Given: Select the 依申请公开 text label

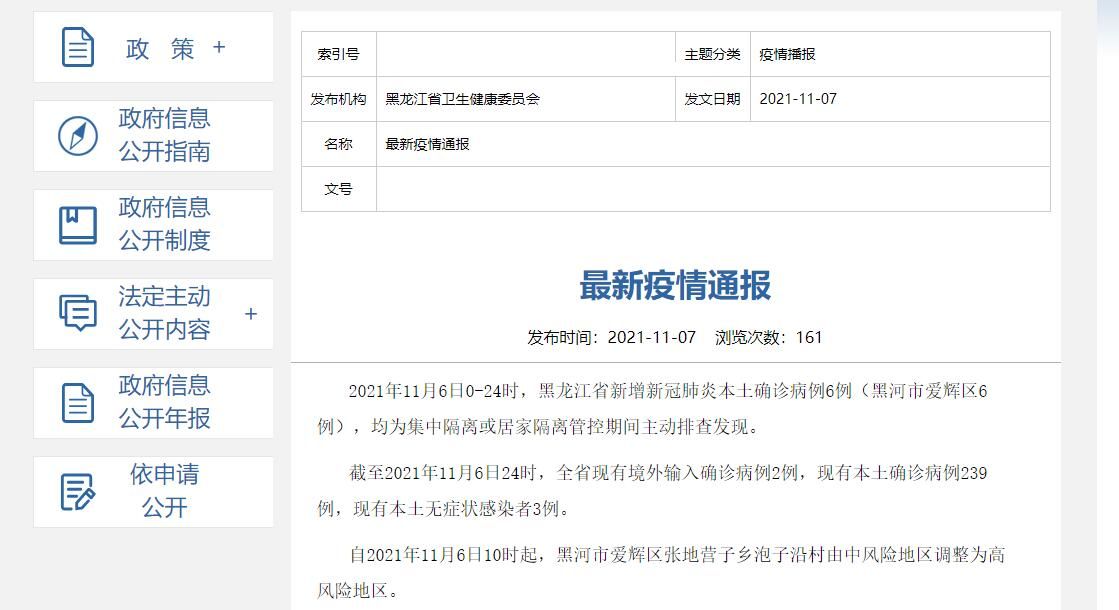Looking at the screenshot, I should click(x=165, y=491).
